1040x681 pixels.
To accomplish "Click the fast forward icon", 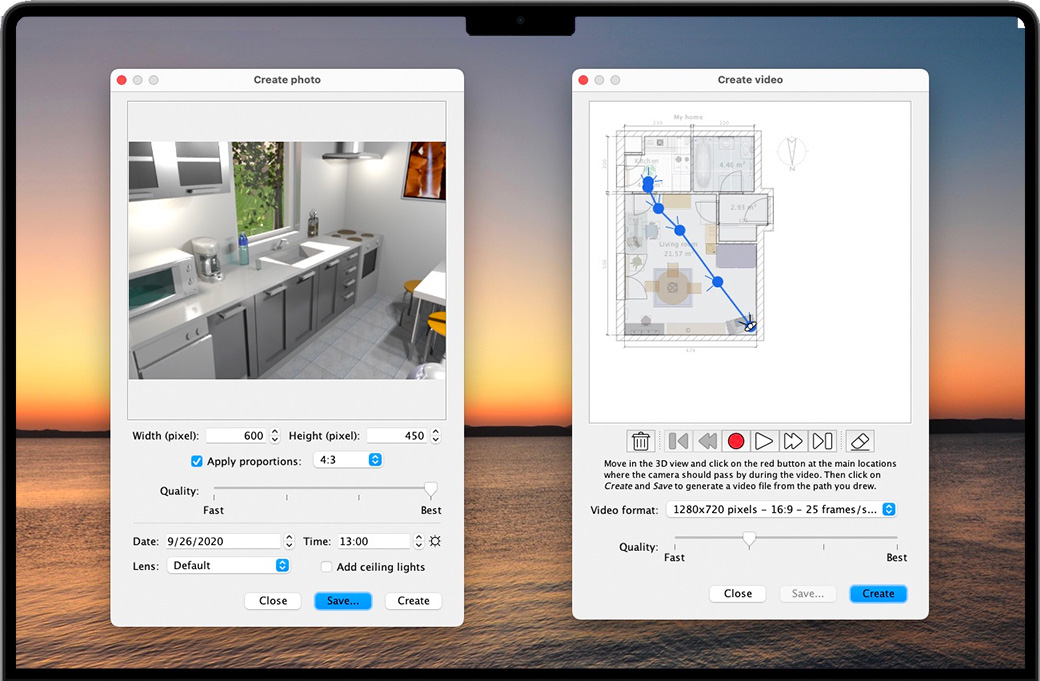I will pyautogui.click(x=793, y=441).
